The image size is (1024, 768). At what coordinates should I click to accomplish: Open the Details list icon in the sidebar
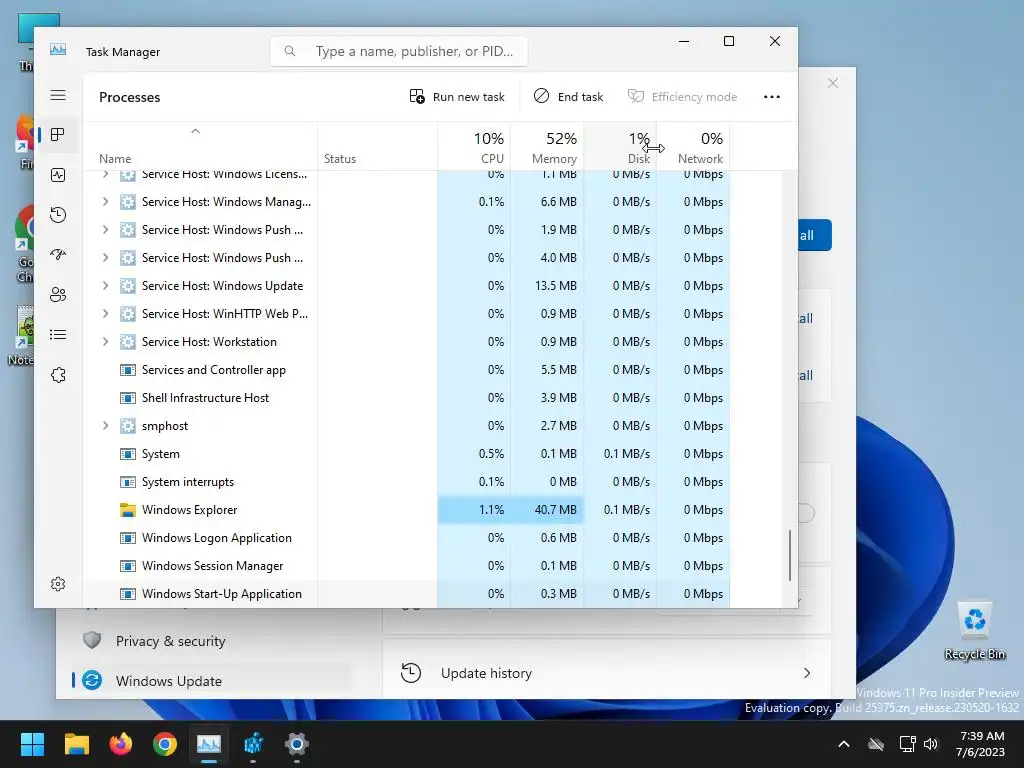(58, 335)
